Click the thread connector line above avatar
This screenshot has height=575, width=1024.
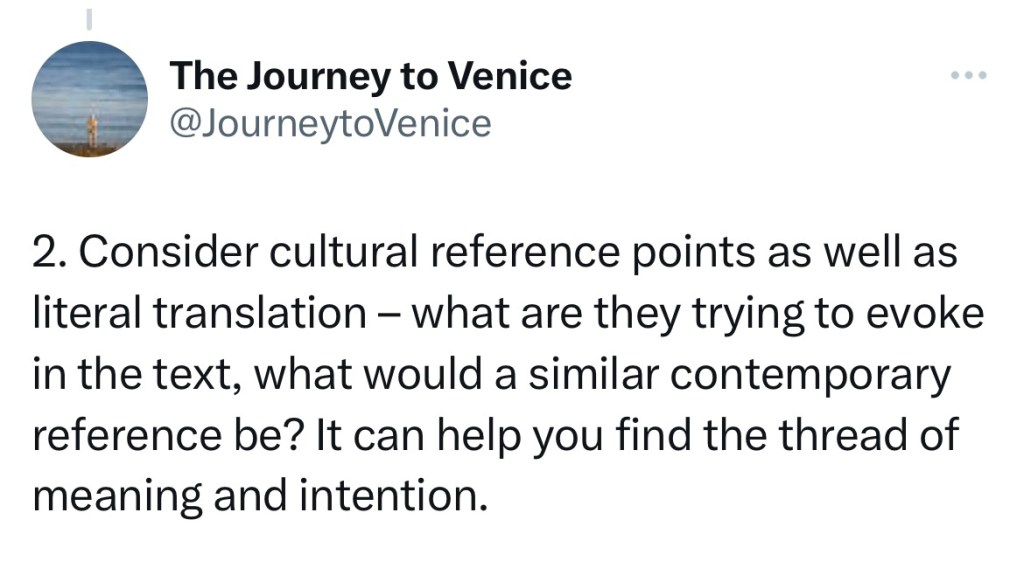88,17
